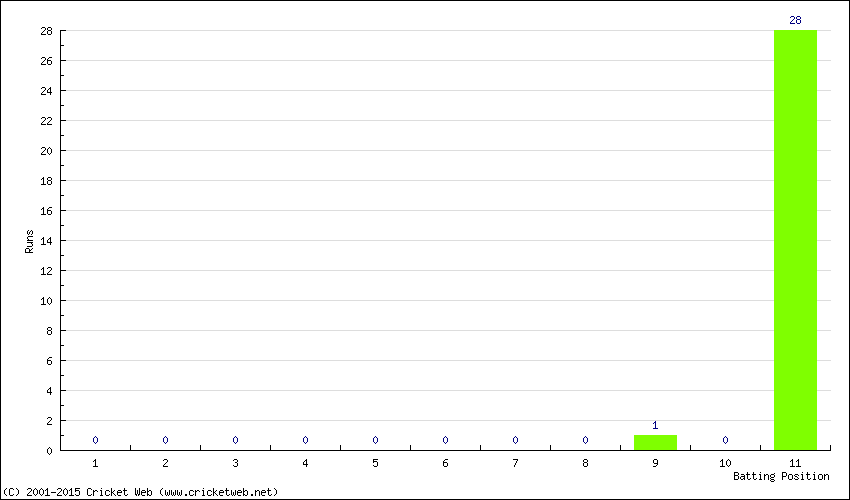Viewport: 850px width, 500px height.
Task: Click x-axis label 8
Action: coord(585,463)
